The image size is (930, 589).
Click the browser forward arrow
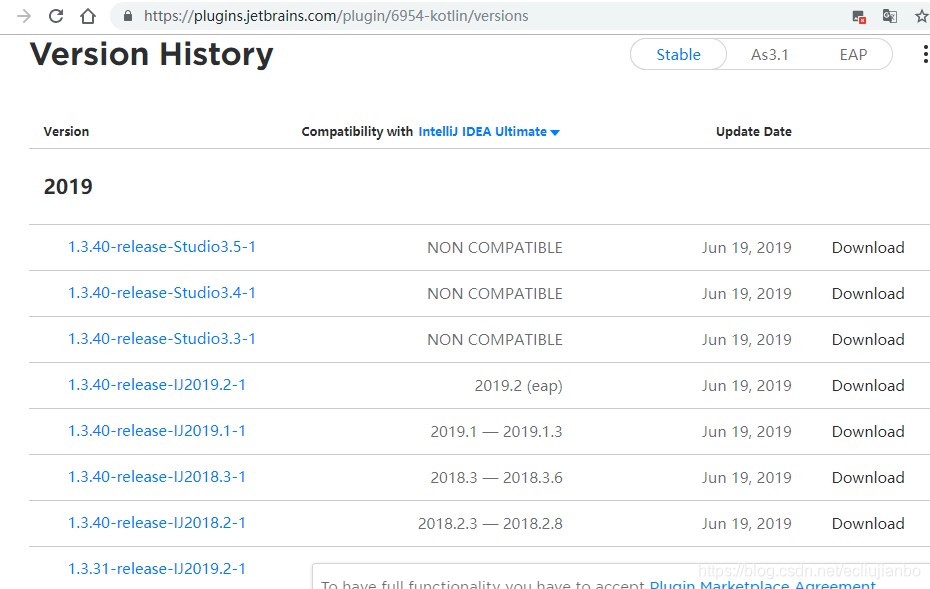[23, 16]
